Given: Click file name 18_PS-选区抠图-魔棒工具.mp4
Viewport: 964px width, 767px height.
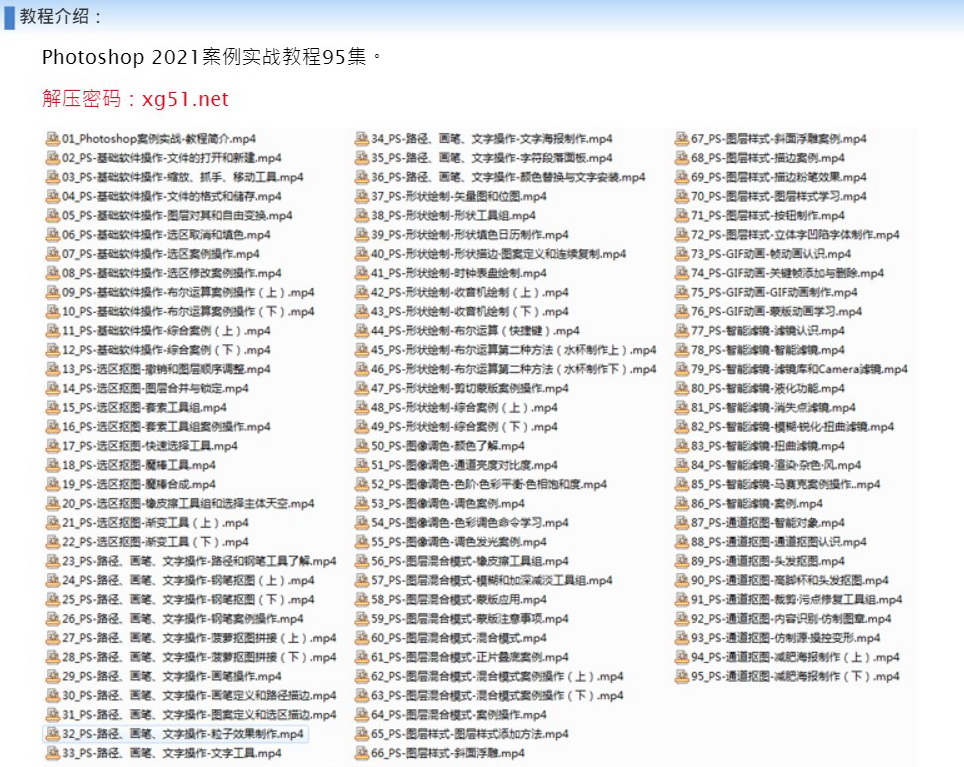Looking at the screenshot, I should click(x=138, y=465).
